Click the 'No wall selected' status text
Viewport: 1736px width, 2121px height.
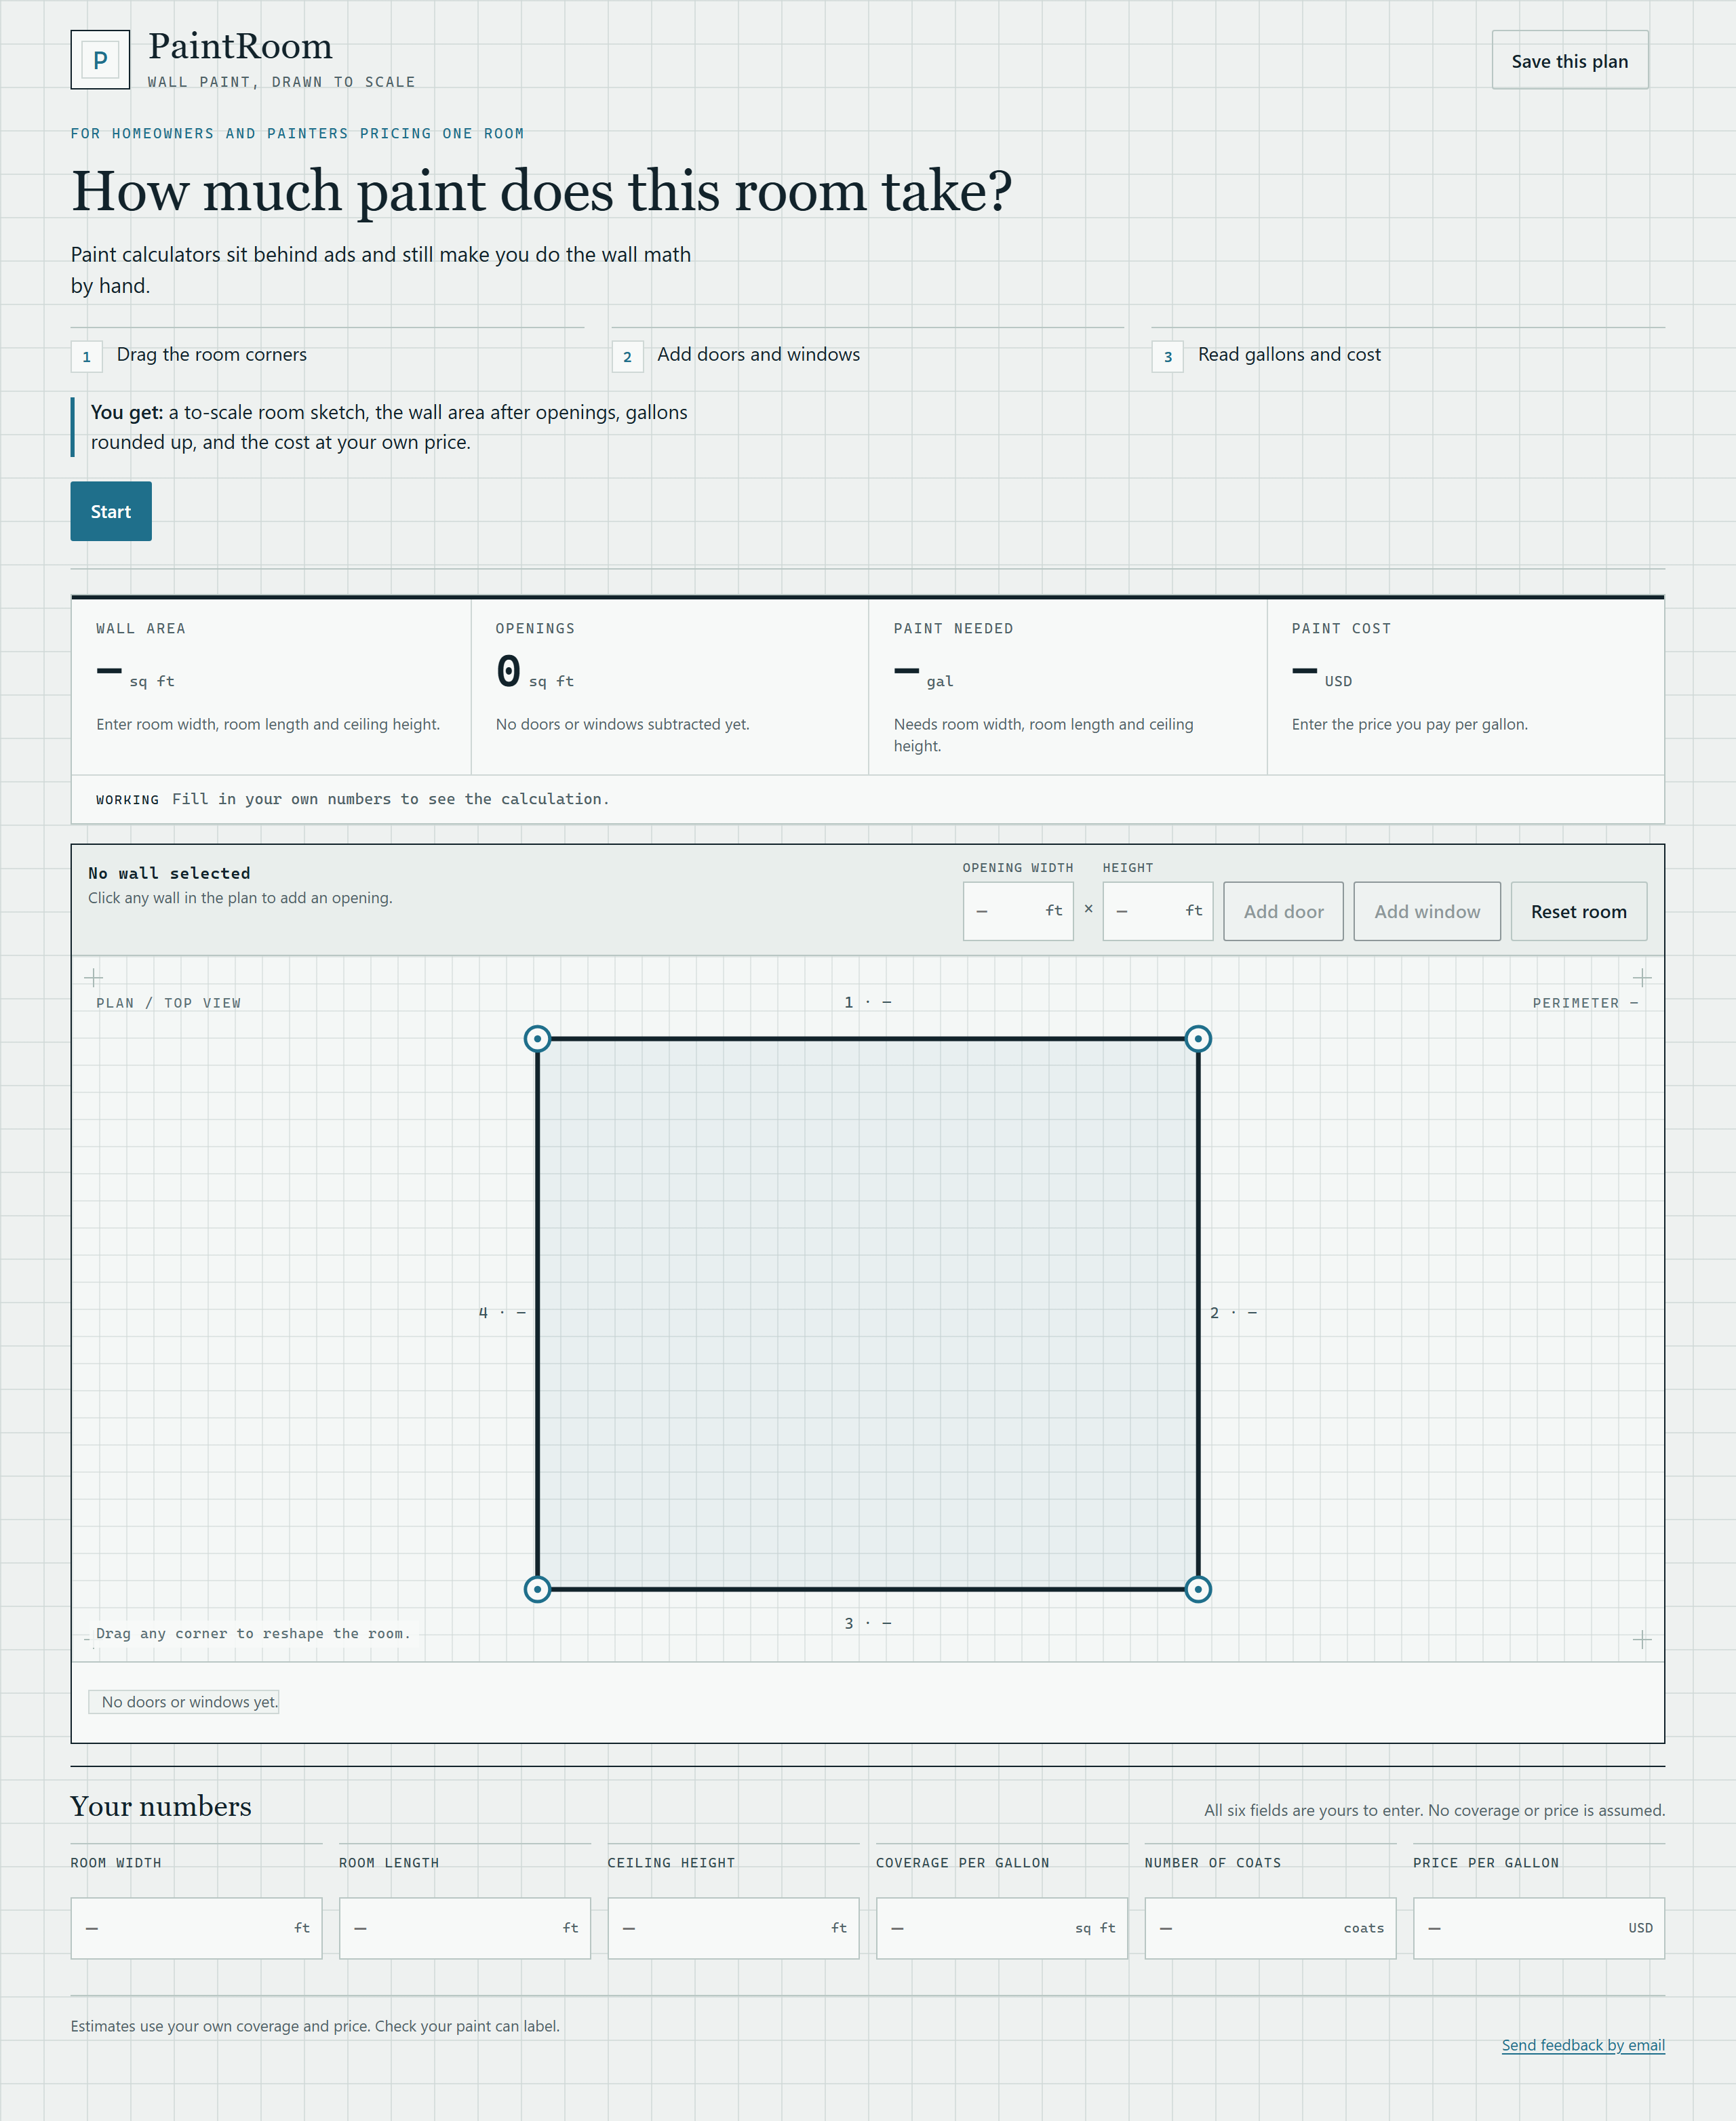click(x=169, y=873)
